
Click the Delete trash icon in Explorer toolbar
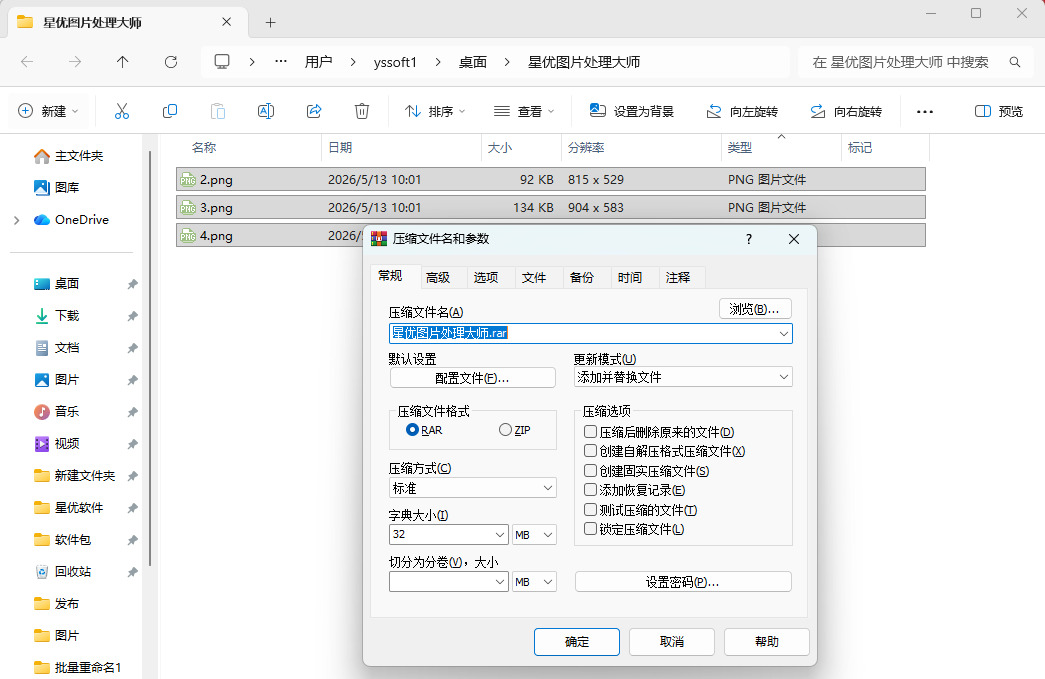tap(362, 111)
